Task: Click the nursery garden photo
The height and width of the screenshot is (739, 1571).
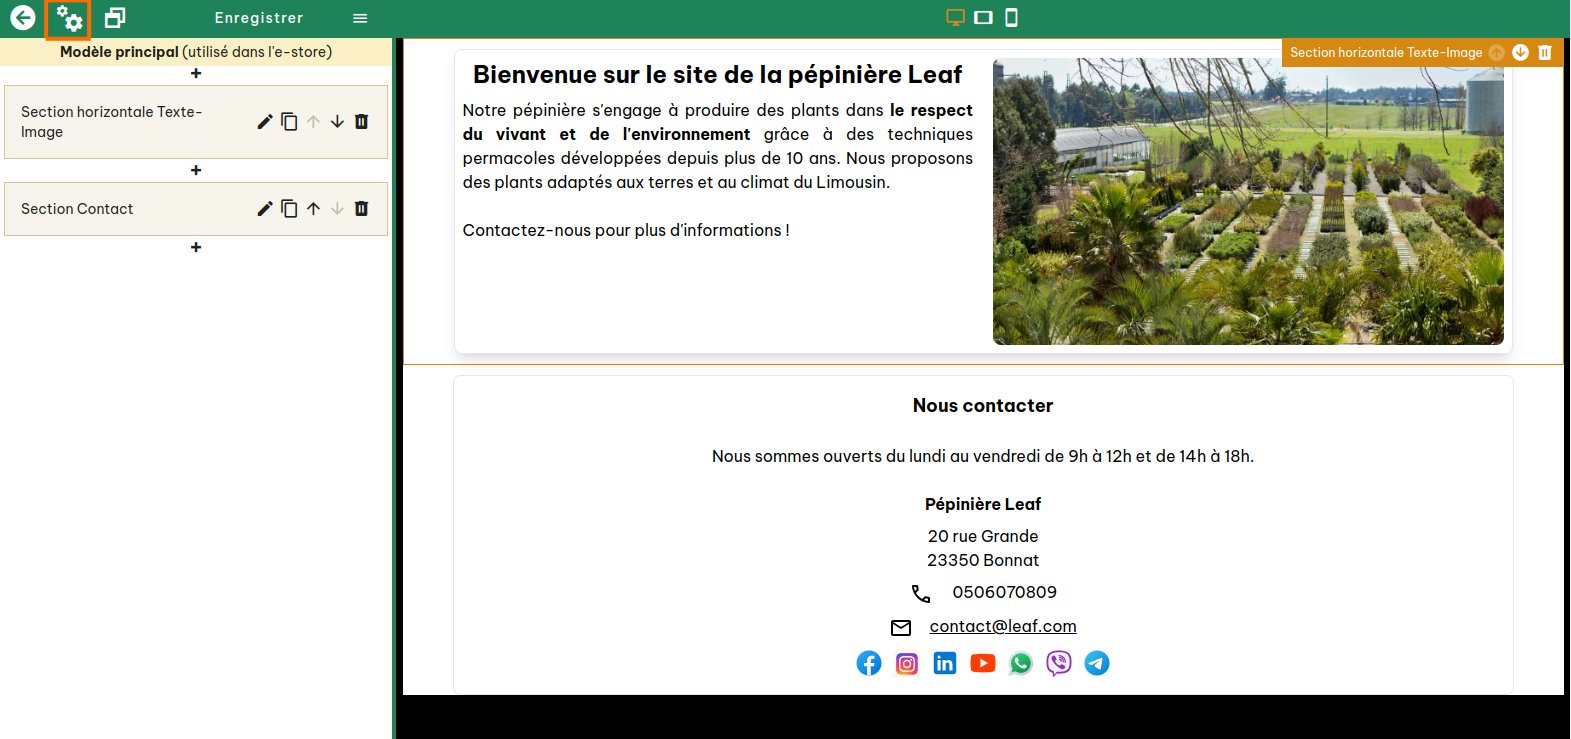Action: 1248,201
